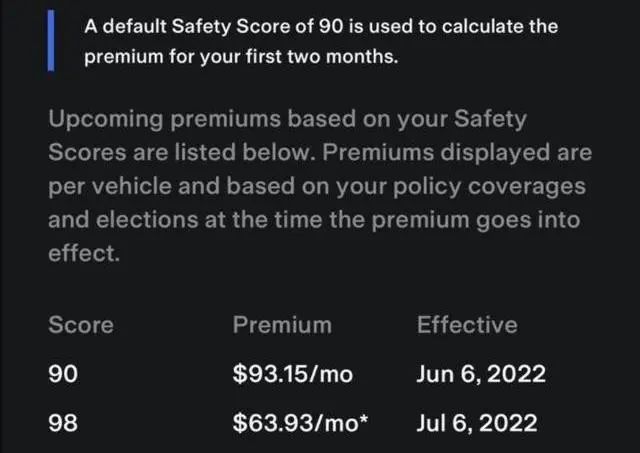
Task: Select score value 90
Action: pyautogui.click(x=63, y=374)
